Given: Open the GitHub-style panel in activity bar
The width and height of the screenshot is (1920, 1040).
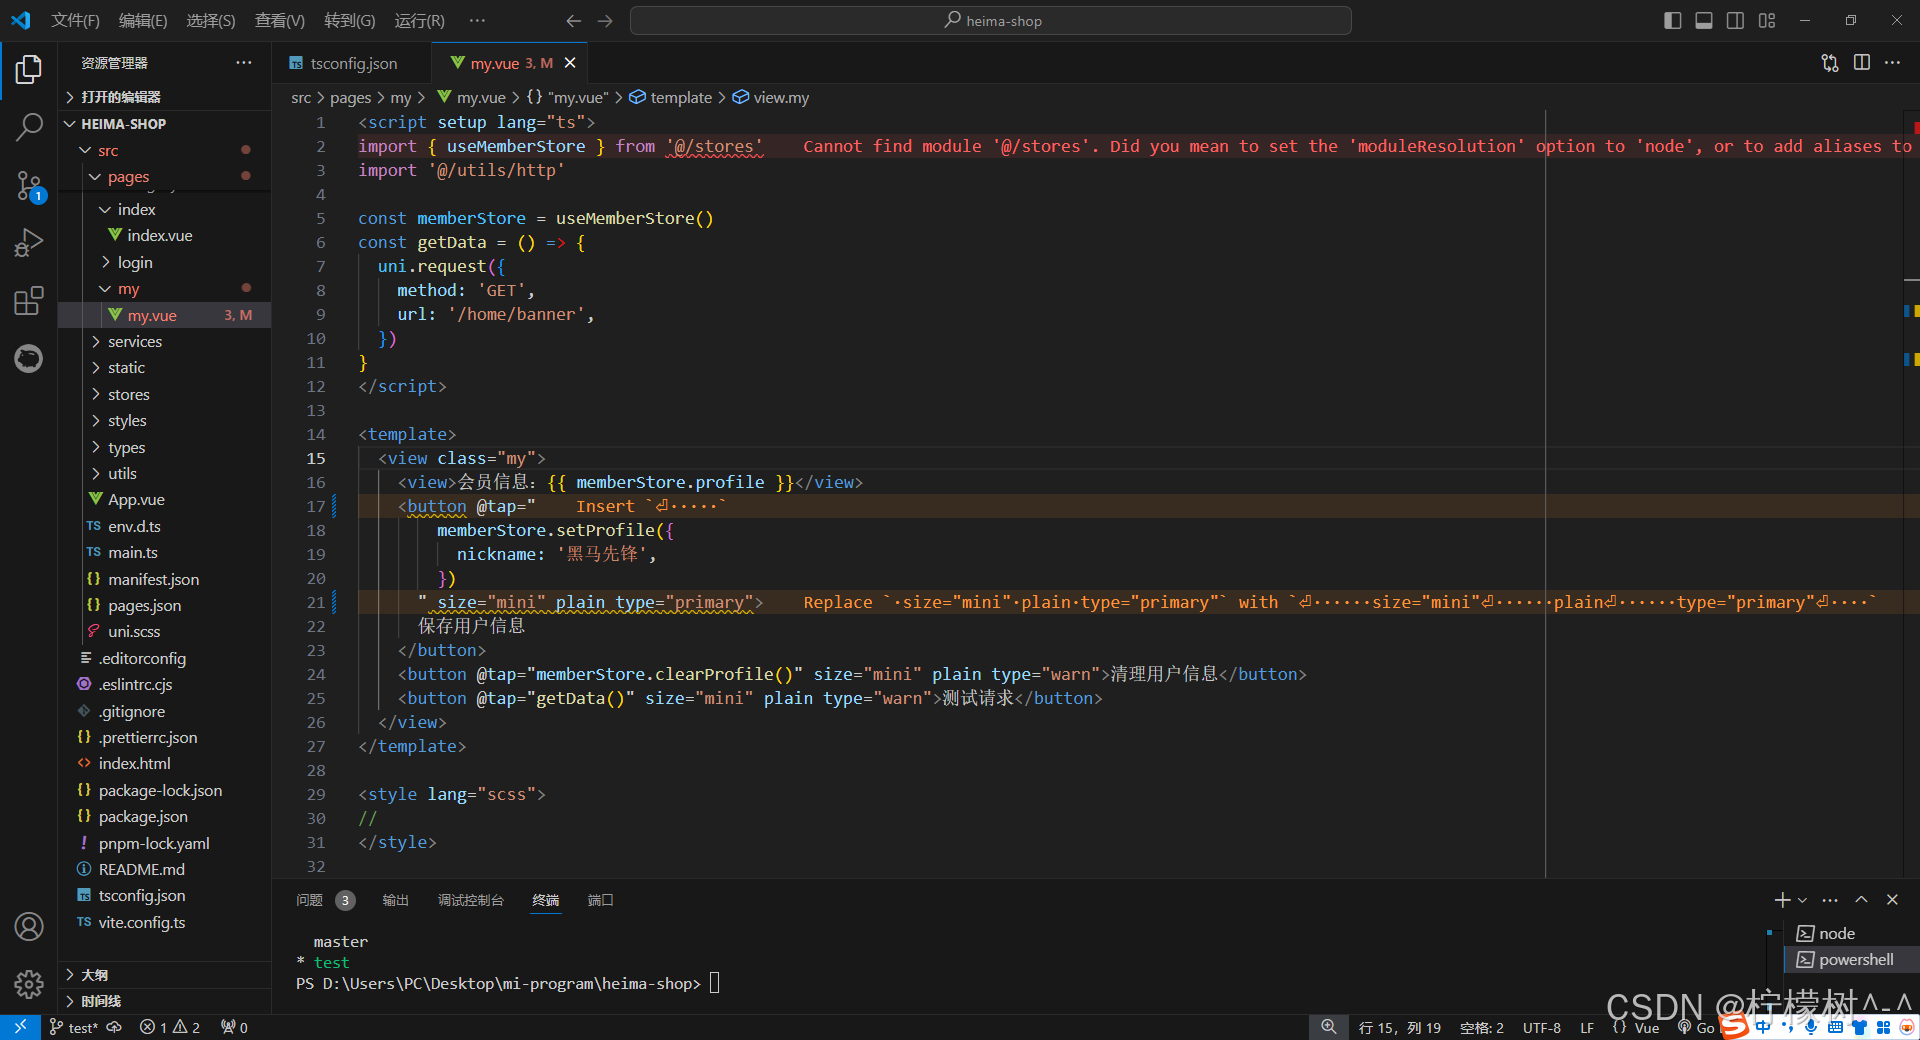Looking at the screenshot, I should point(29,358).
